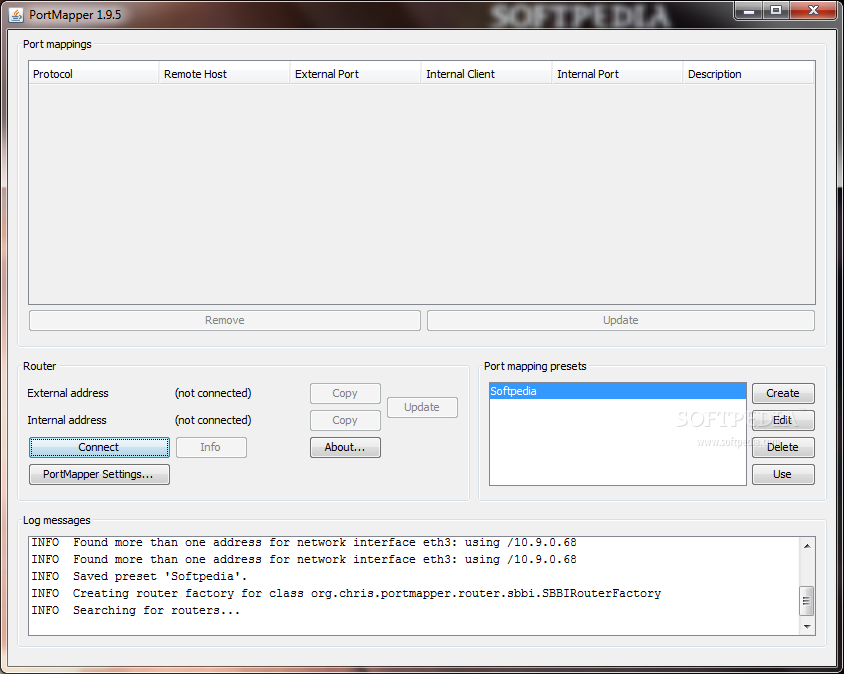Copy the external address
This screenshot has width=844, height=674.
coord(345,394)
